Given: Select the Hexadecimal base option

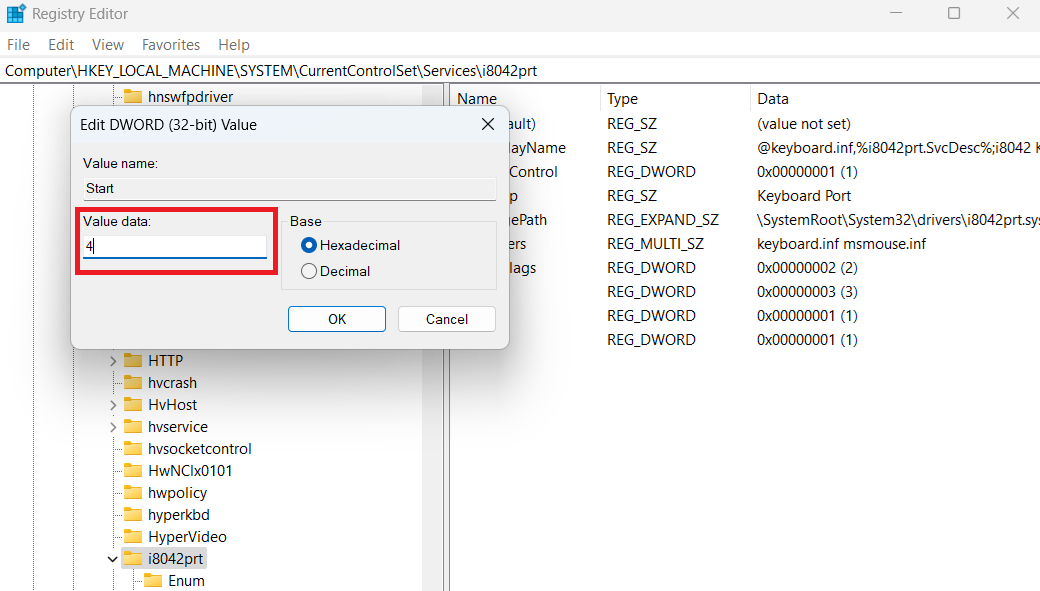Looking at the screenshot, I should [309, 244].
